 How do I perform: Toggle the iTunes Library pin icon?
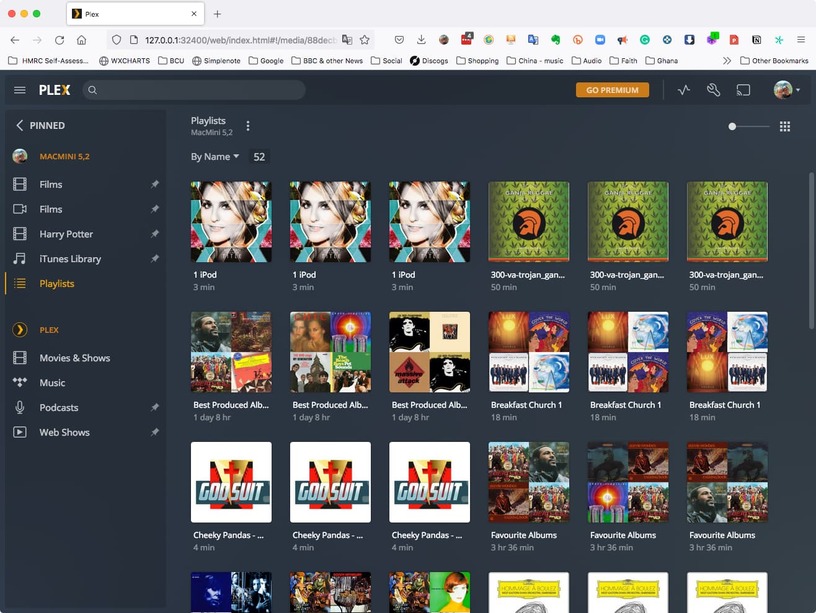pos(155,259)
